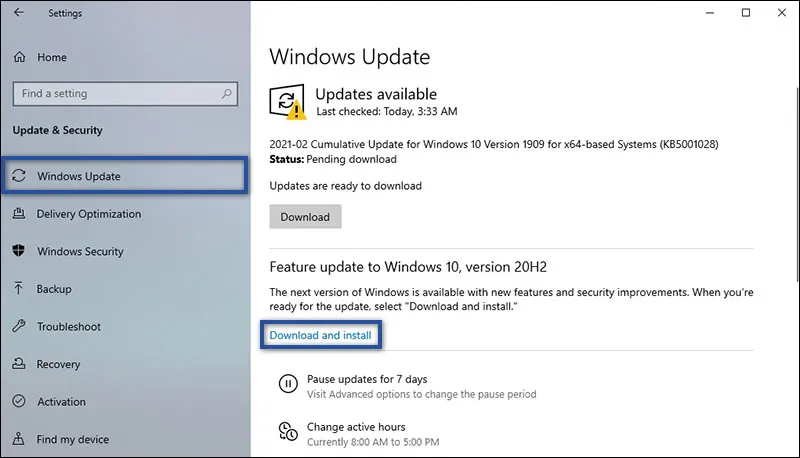The image size is (800, 458).
Task: Close the Settings window
Action: pos(782,13)
